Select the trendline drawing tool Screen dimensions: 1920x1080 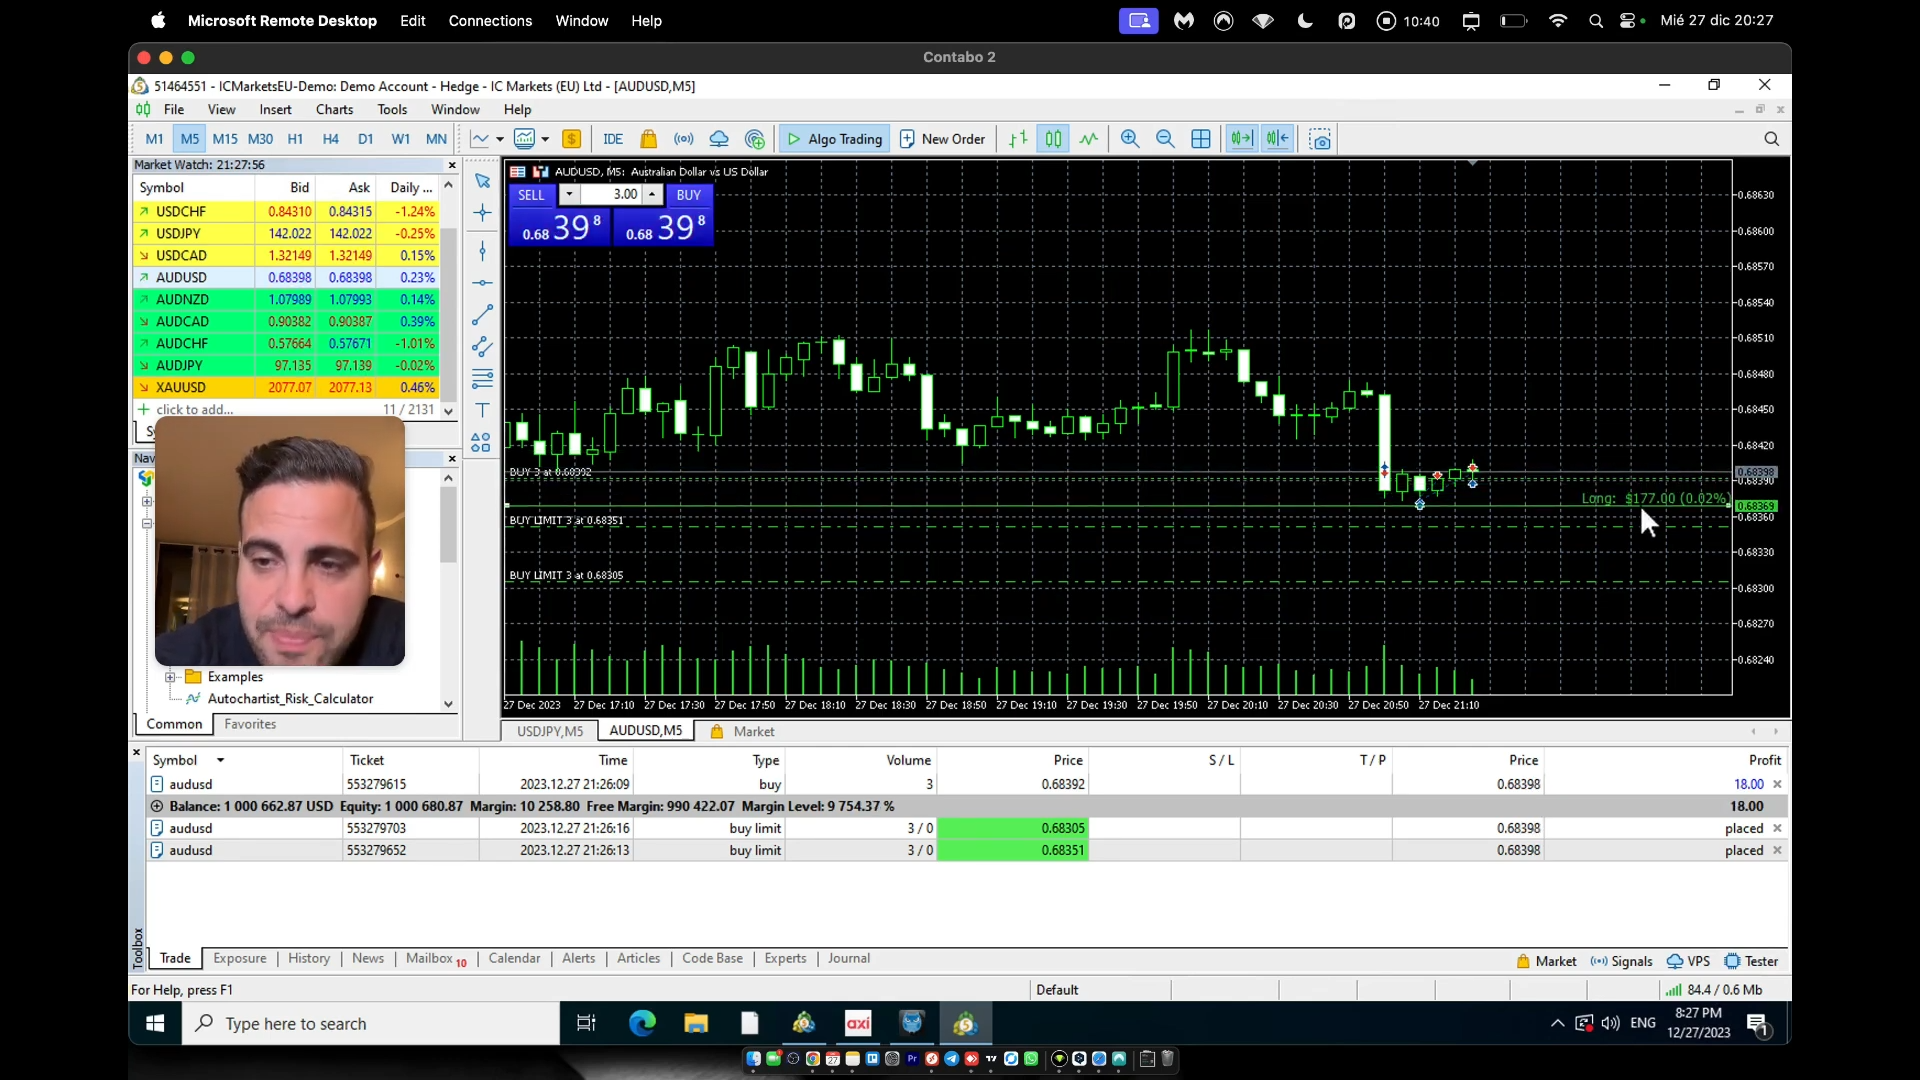coord(482,315)
